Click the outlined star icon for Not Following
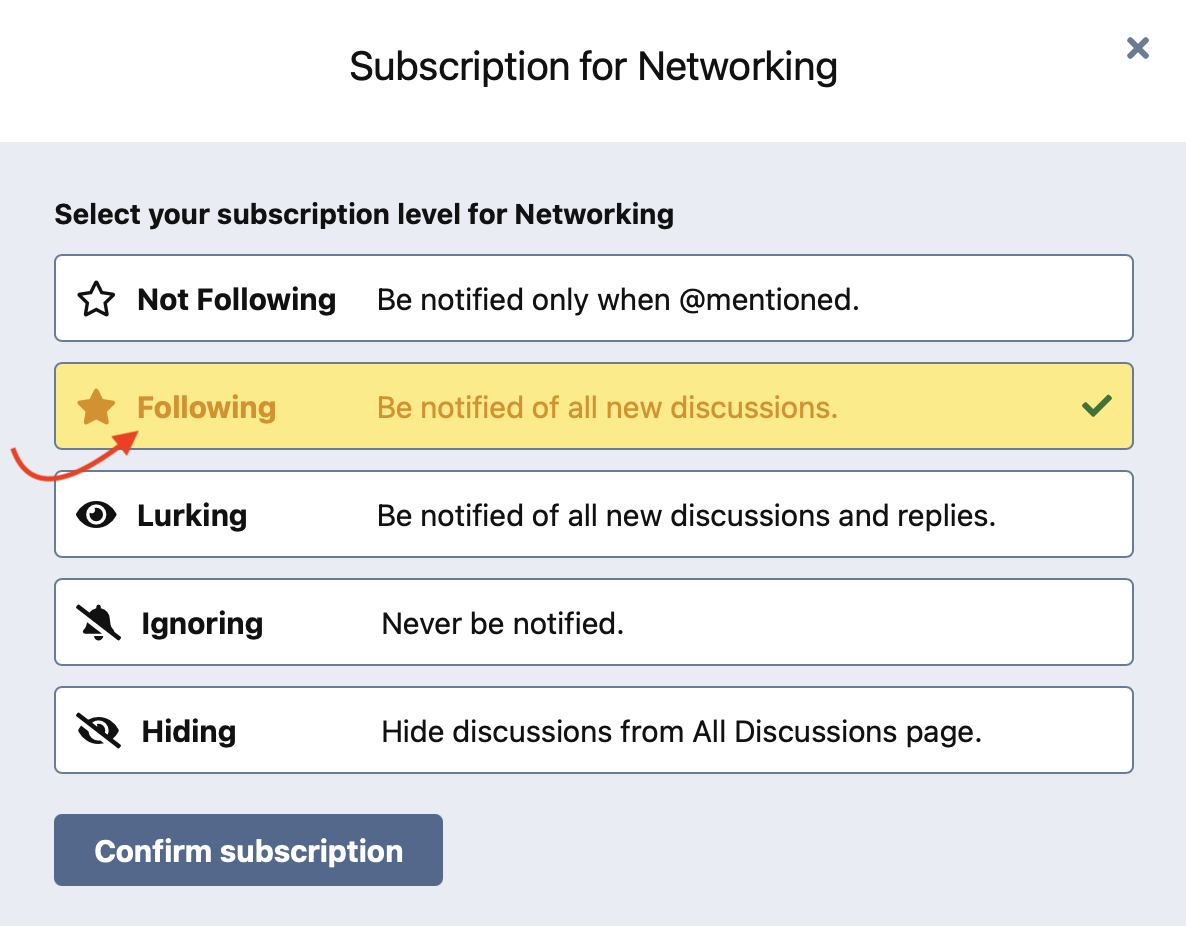The image size is (1186, 926). click(96, 299)
